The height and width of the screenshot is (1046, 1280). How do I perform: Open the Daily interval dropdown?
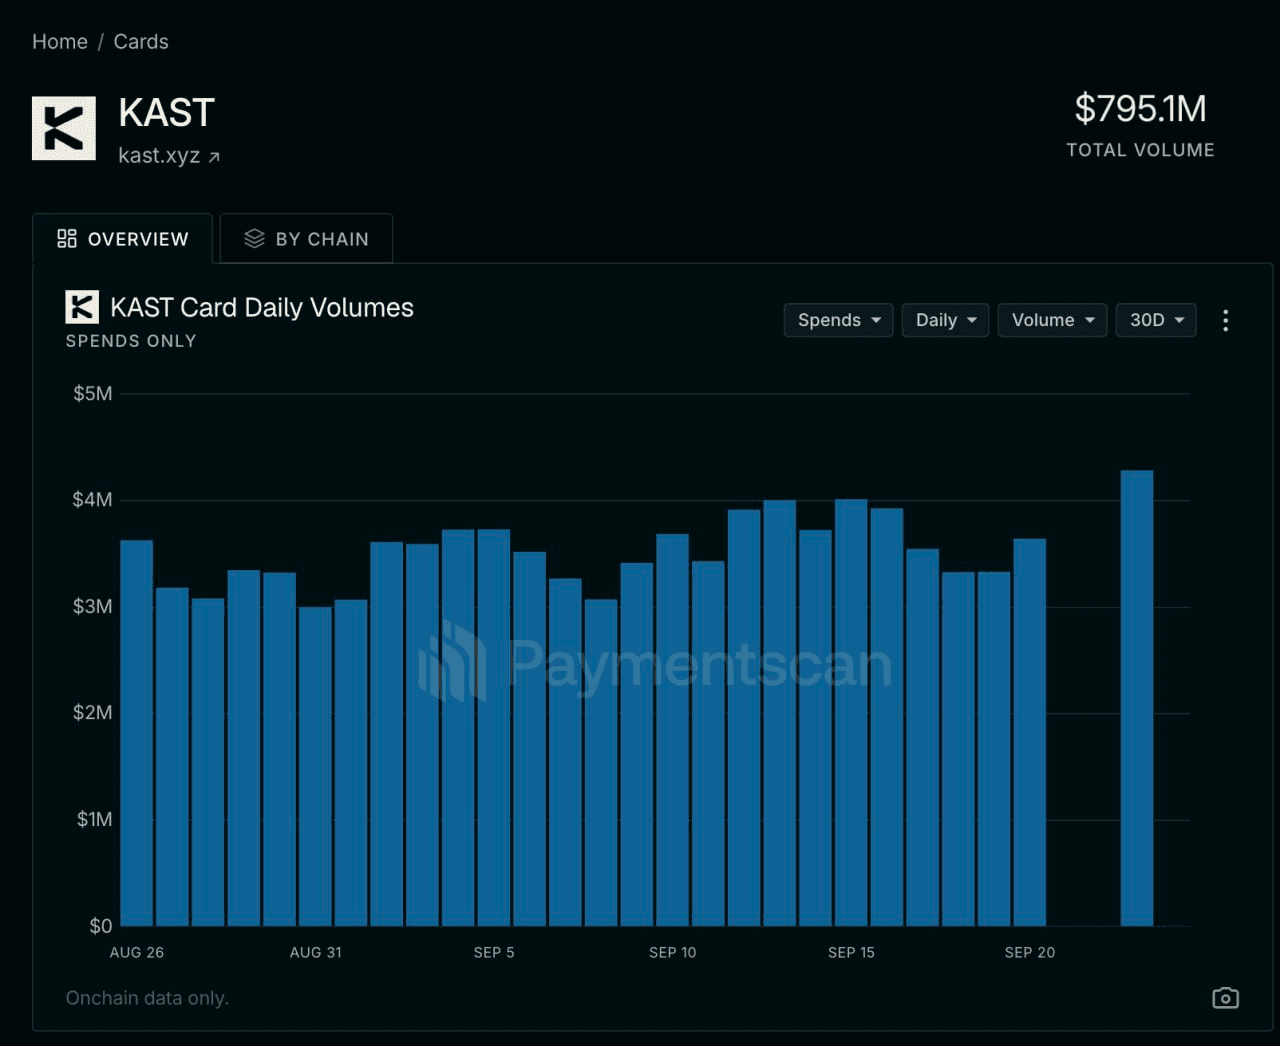coord(945,320)
